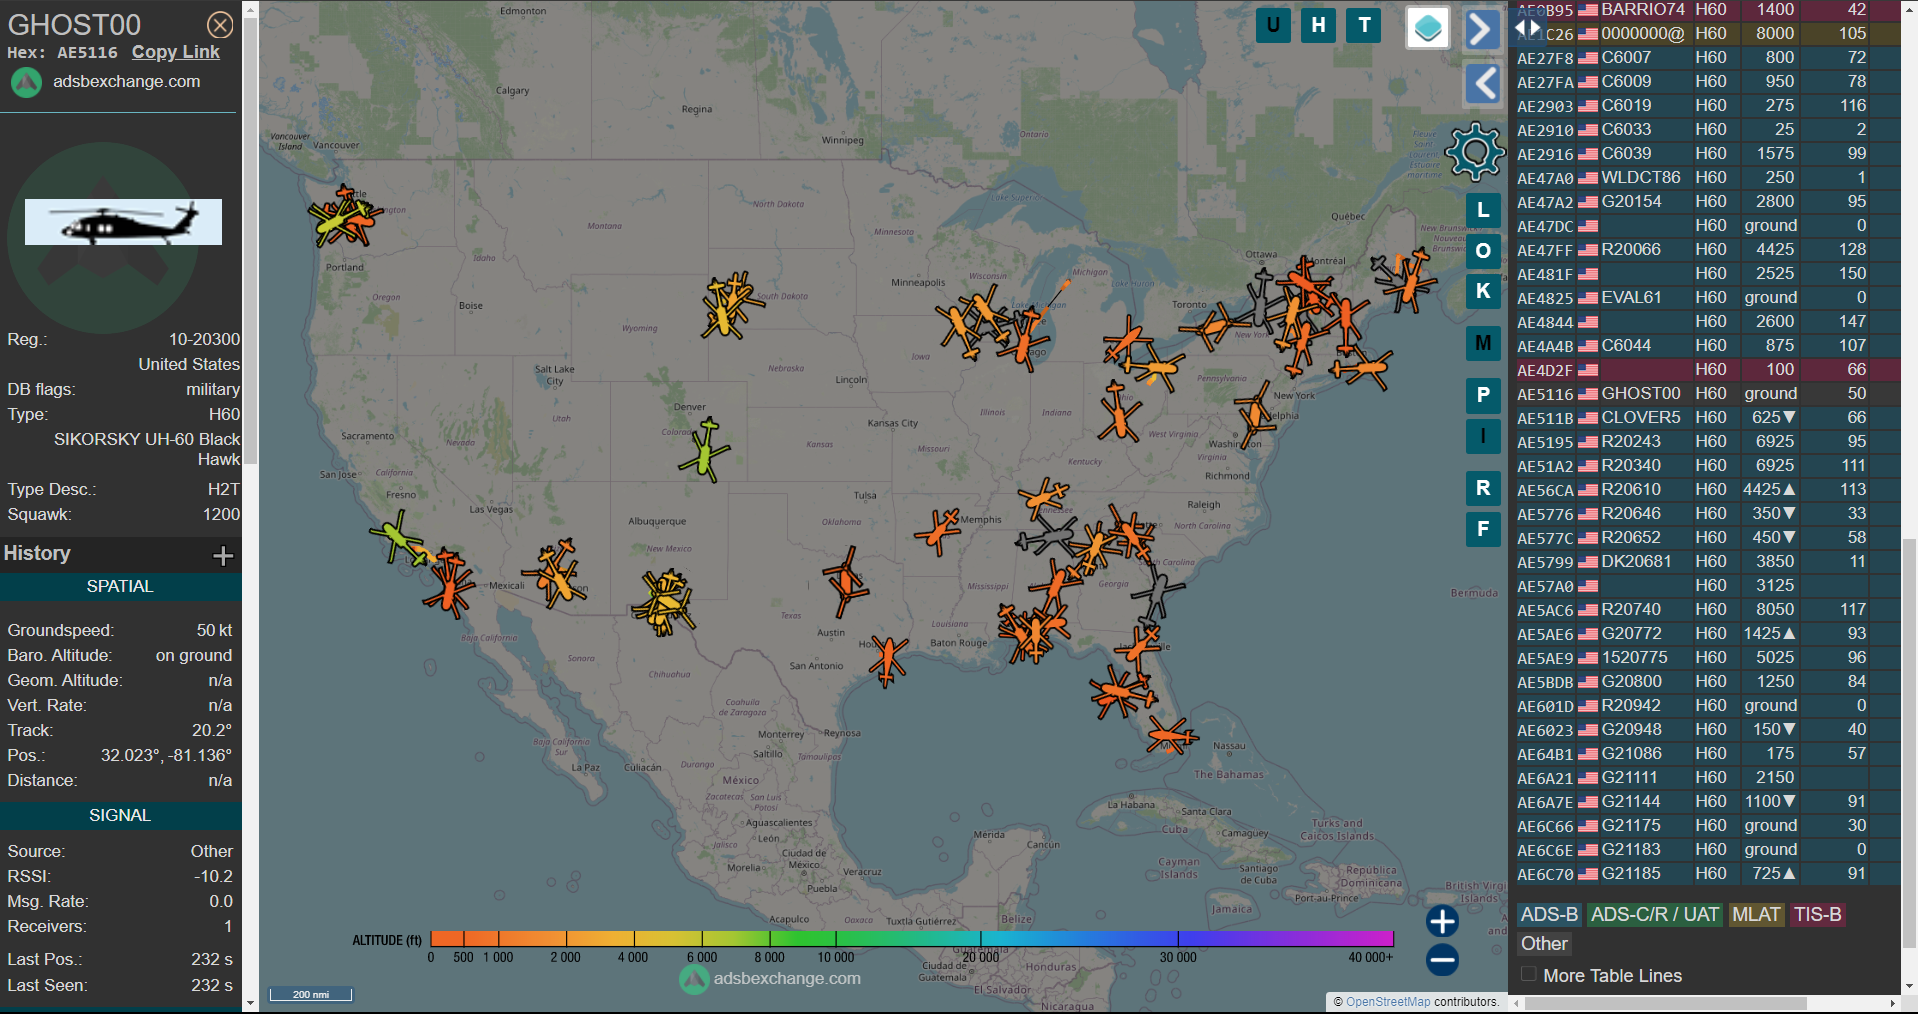Click the TIS-B source legend label

click(1817, 915)
